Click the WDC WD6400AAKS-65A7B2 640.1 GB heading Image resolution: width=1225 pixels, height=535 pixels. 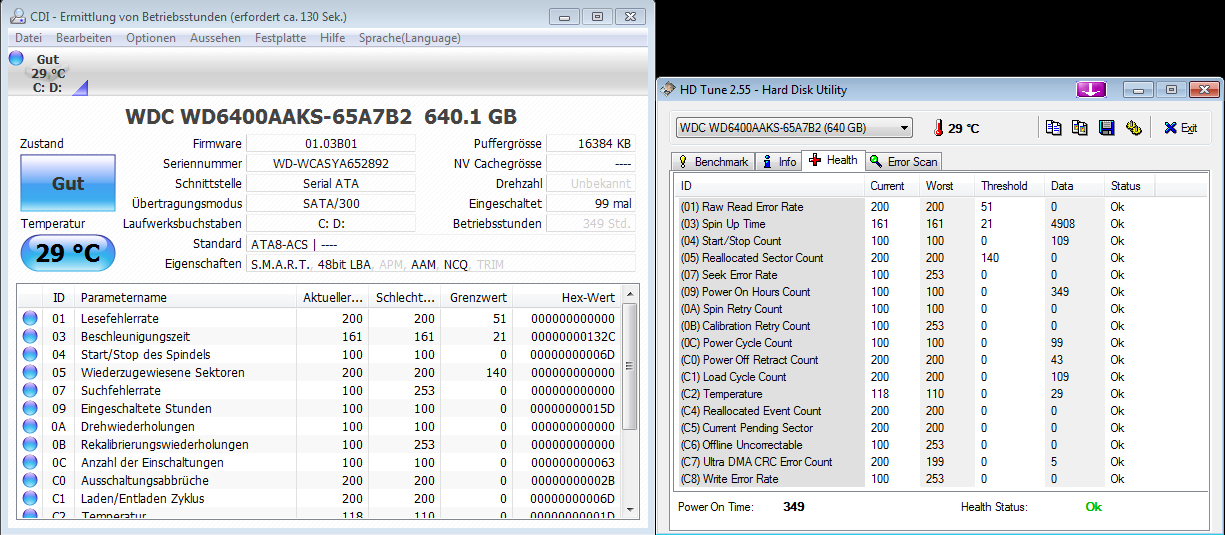[x=321, y=117]
